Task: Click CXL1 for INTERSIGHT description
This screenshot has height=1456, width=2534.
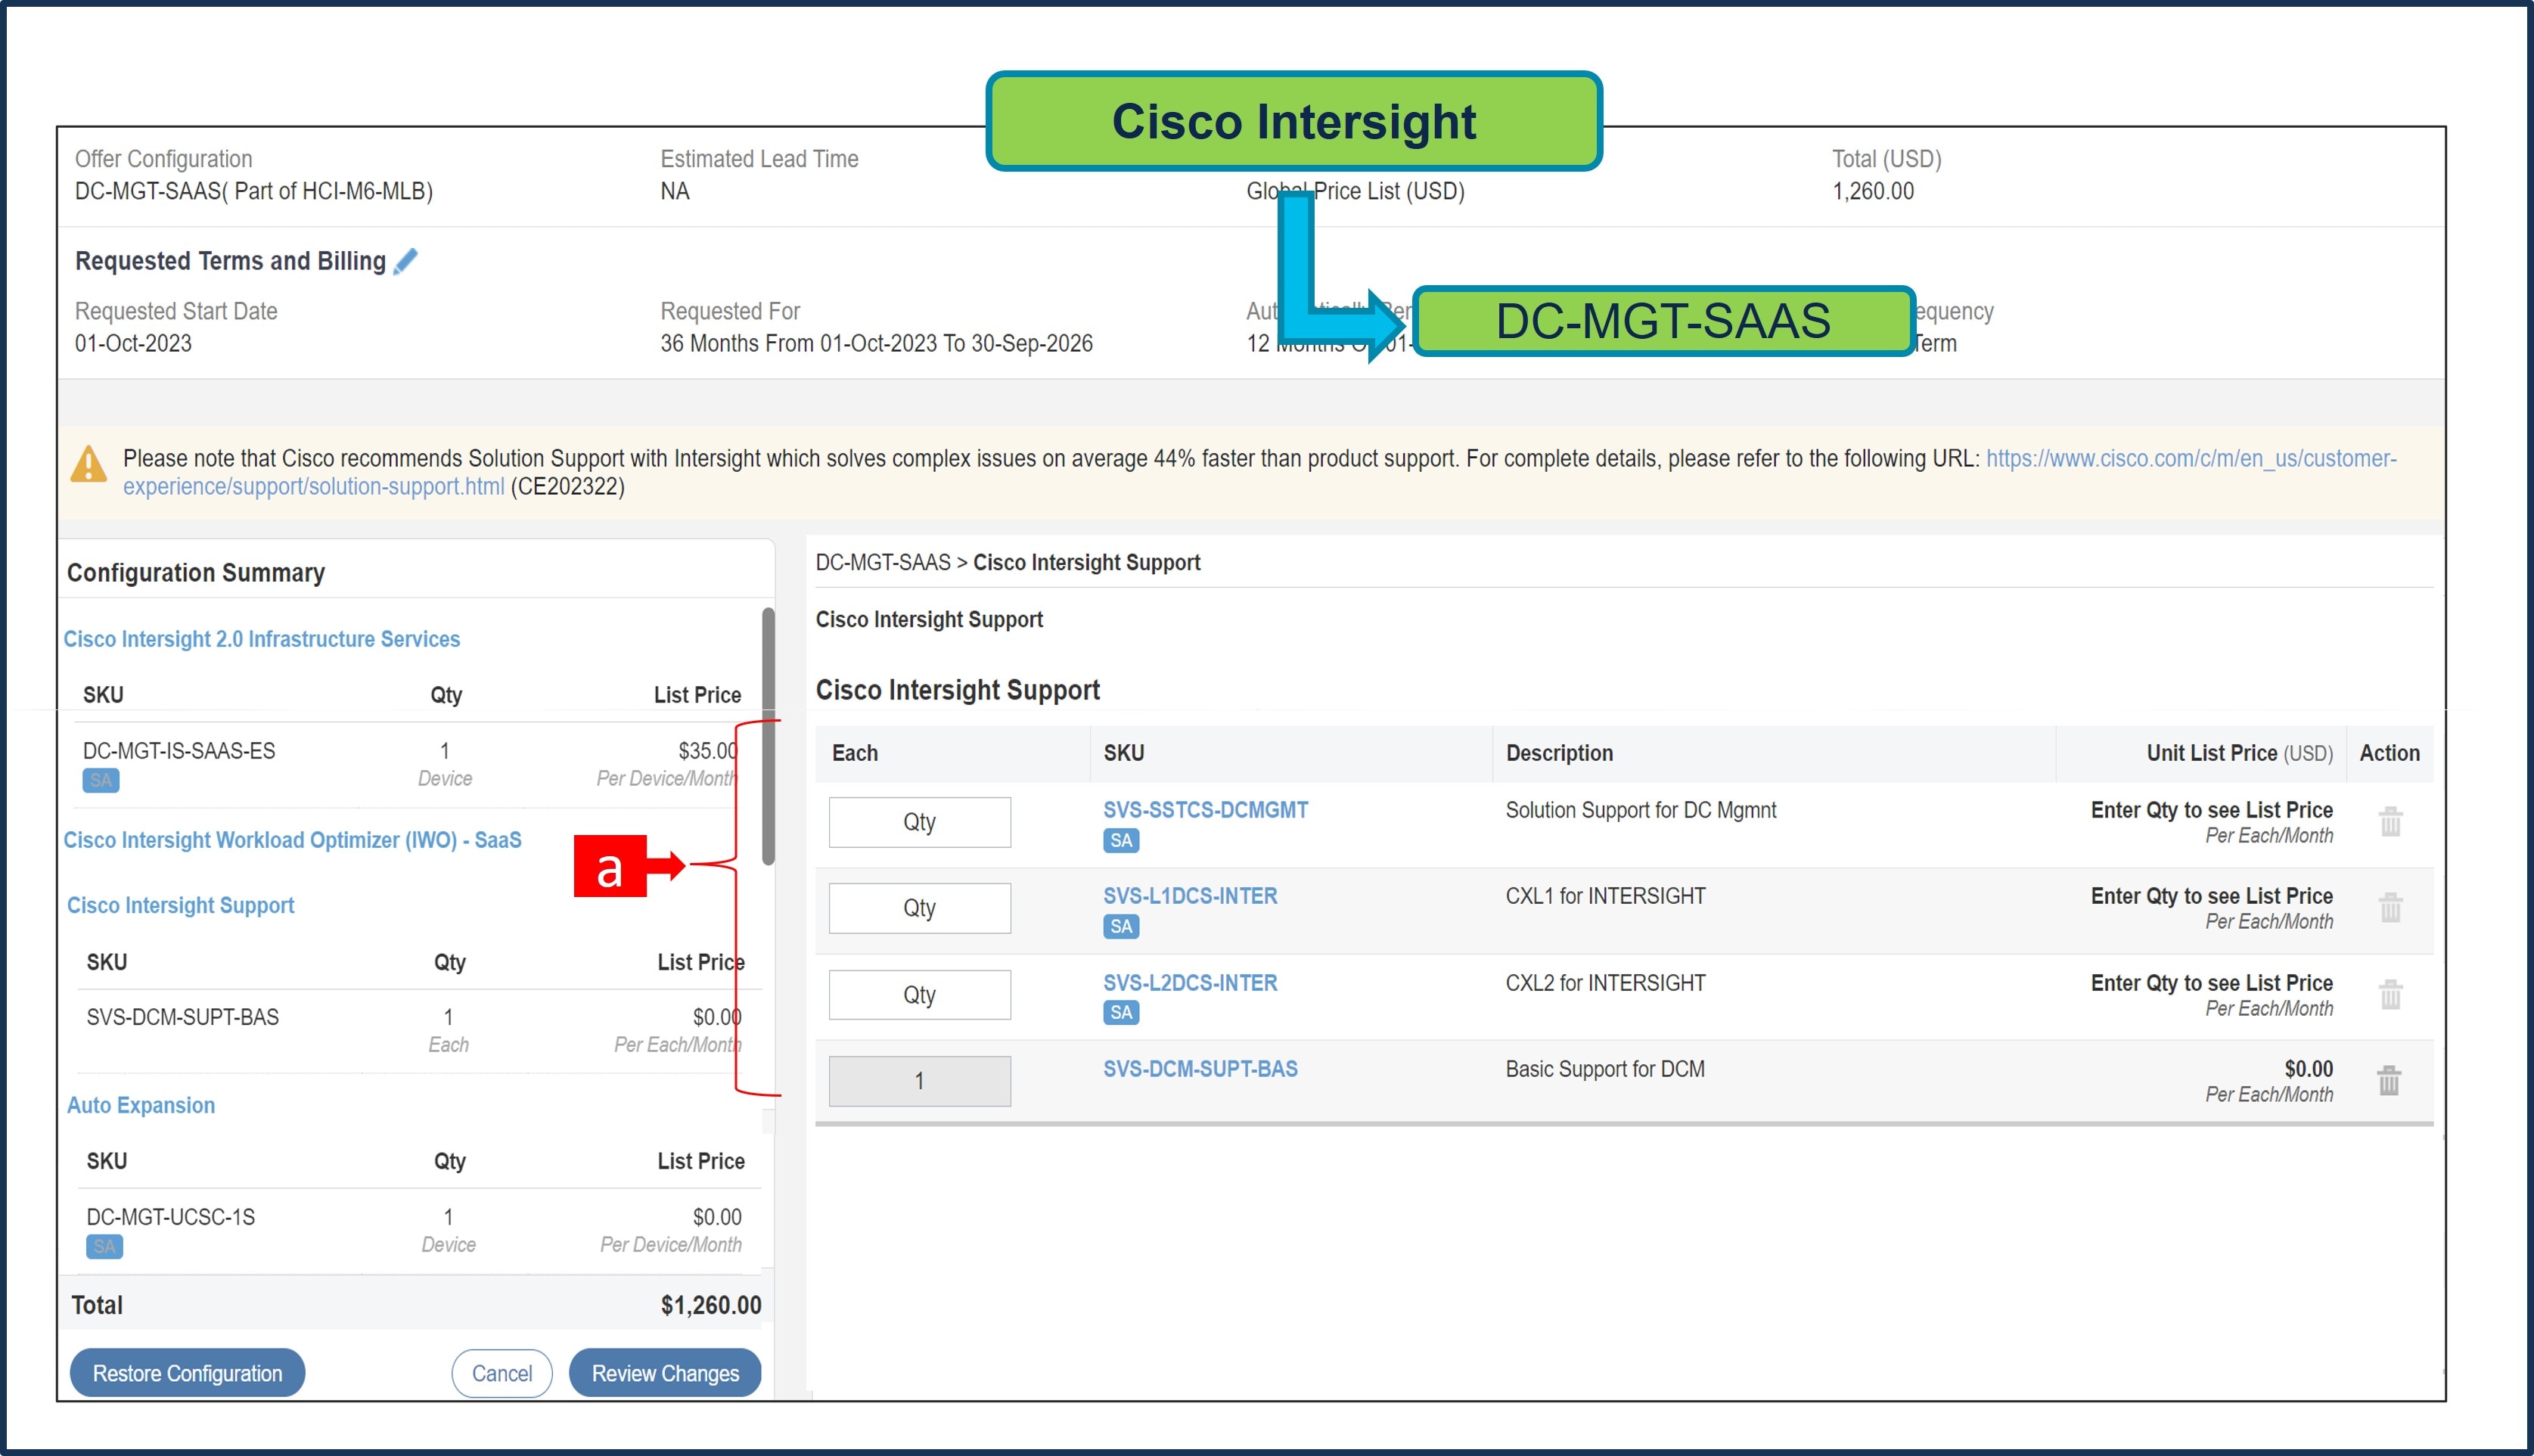Action: pyautogui.click(x=1606, y=896)
